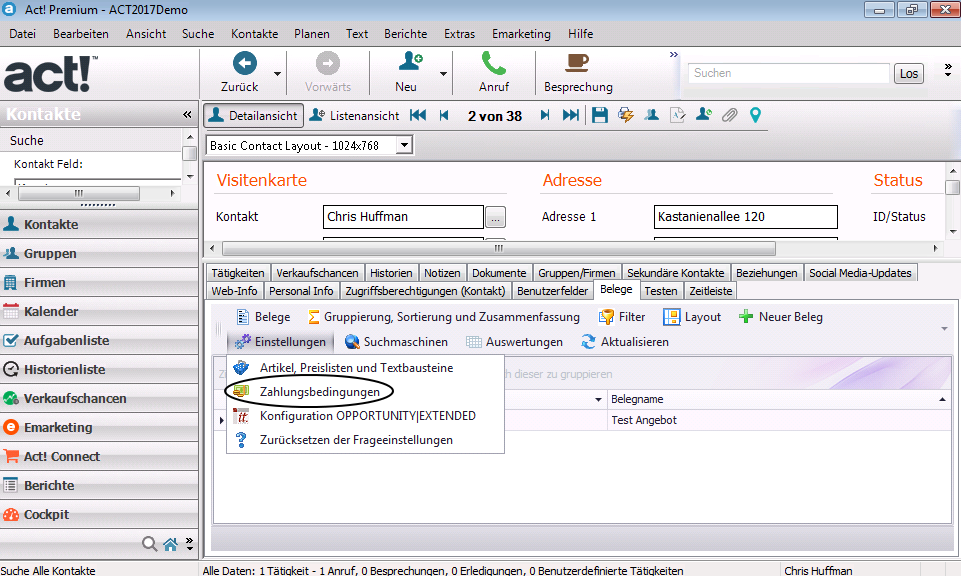Switch to the Historien tab
Viewport: 961px width, 576px height.
391,273
